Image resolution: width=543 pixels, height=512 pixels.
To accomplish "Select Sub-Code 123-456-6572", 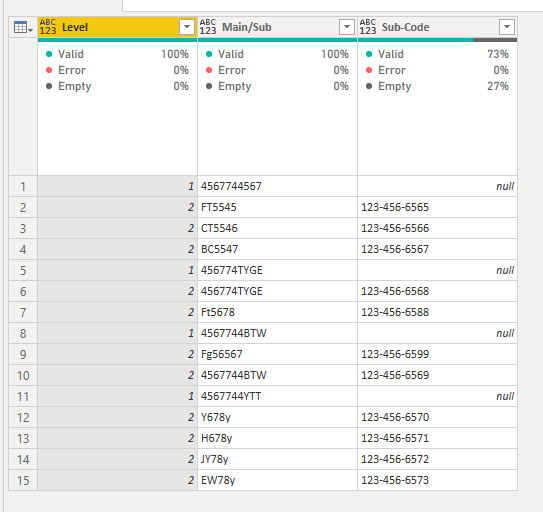I will (x=437, y=459).
